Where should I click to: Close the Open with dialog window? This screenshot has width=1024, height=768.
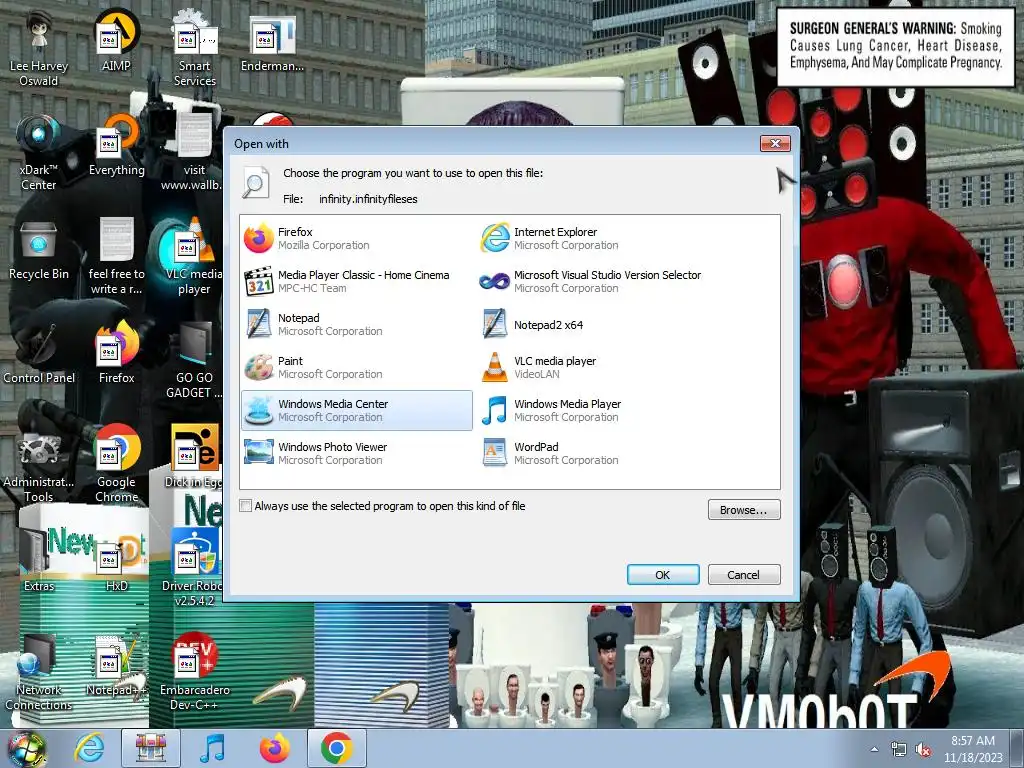[775, 143]
